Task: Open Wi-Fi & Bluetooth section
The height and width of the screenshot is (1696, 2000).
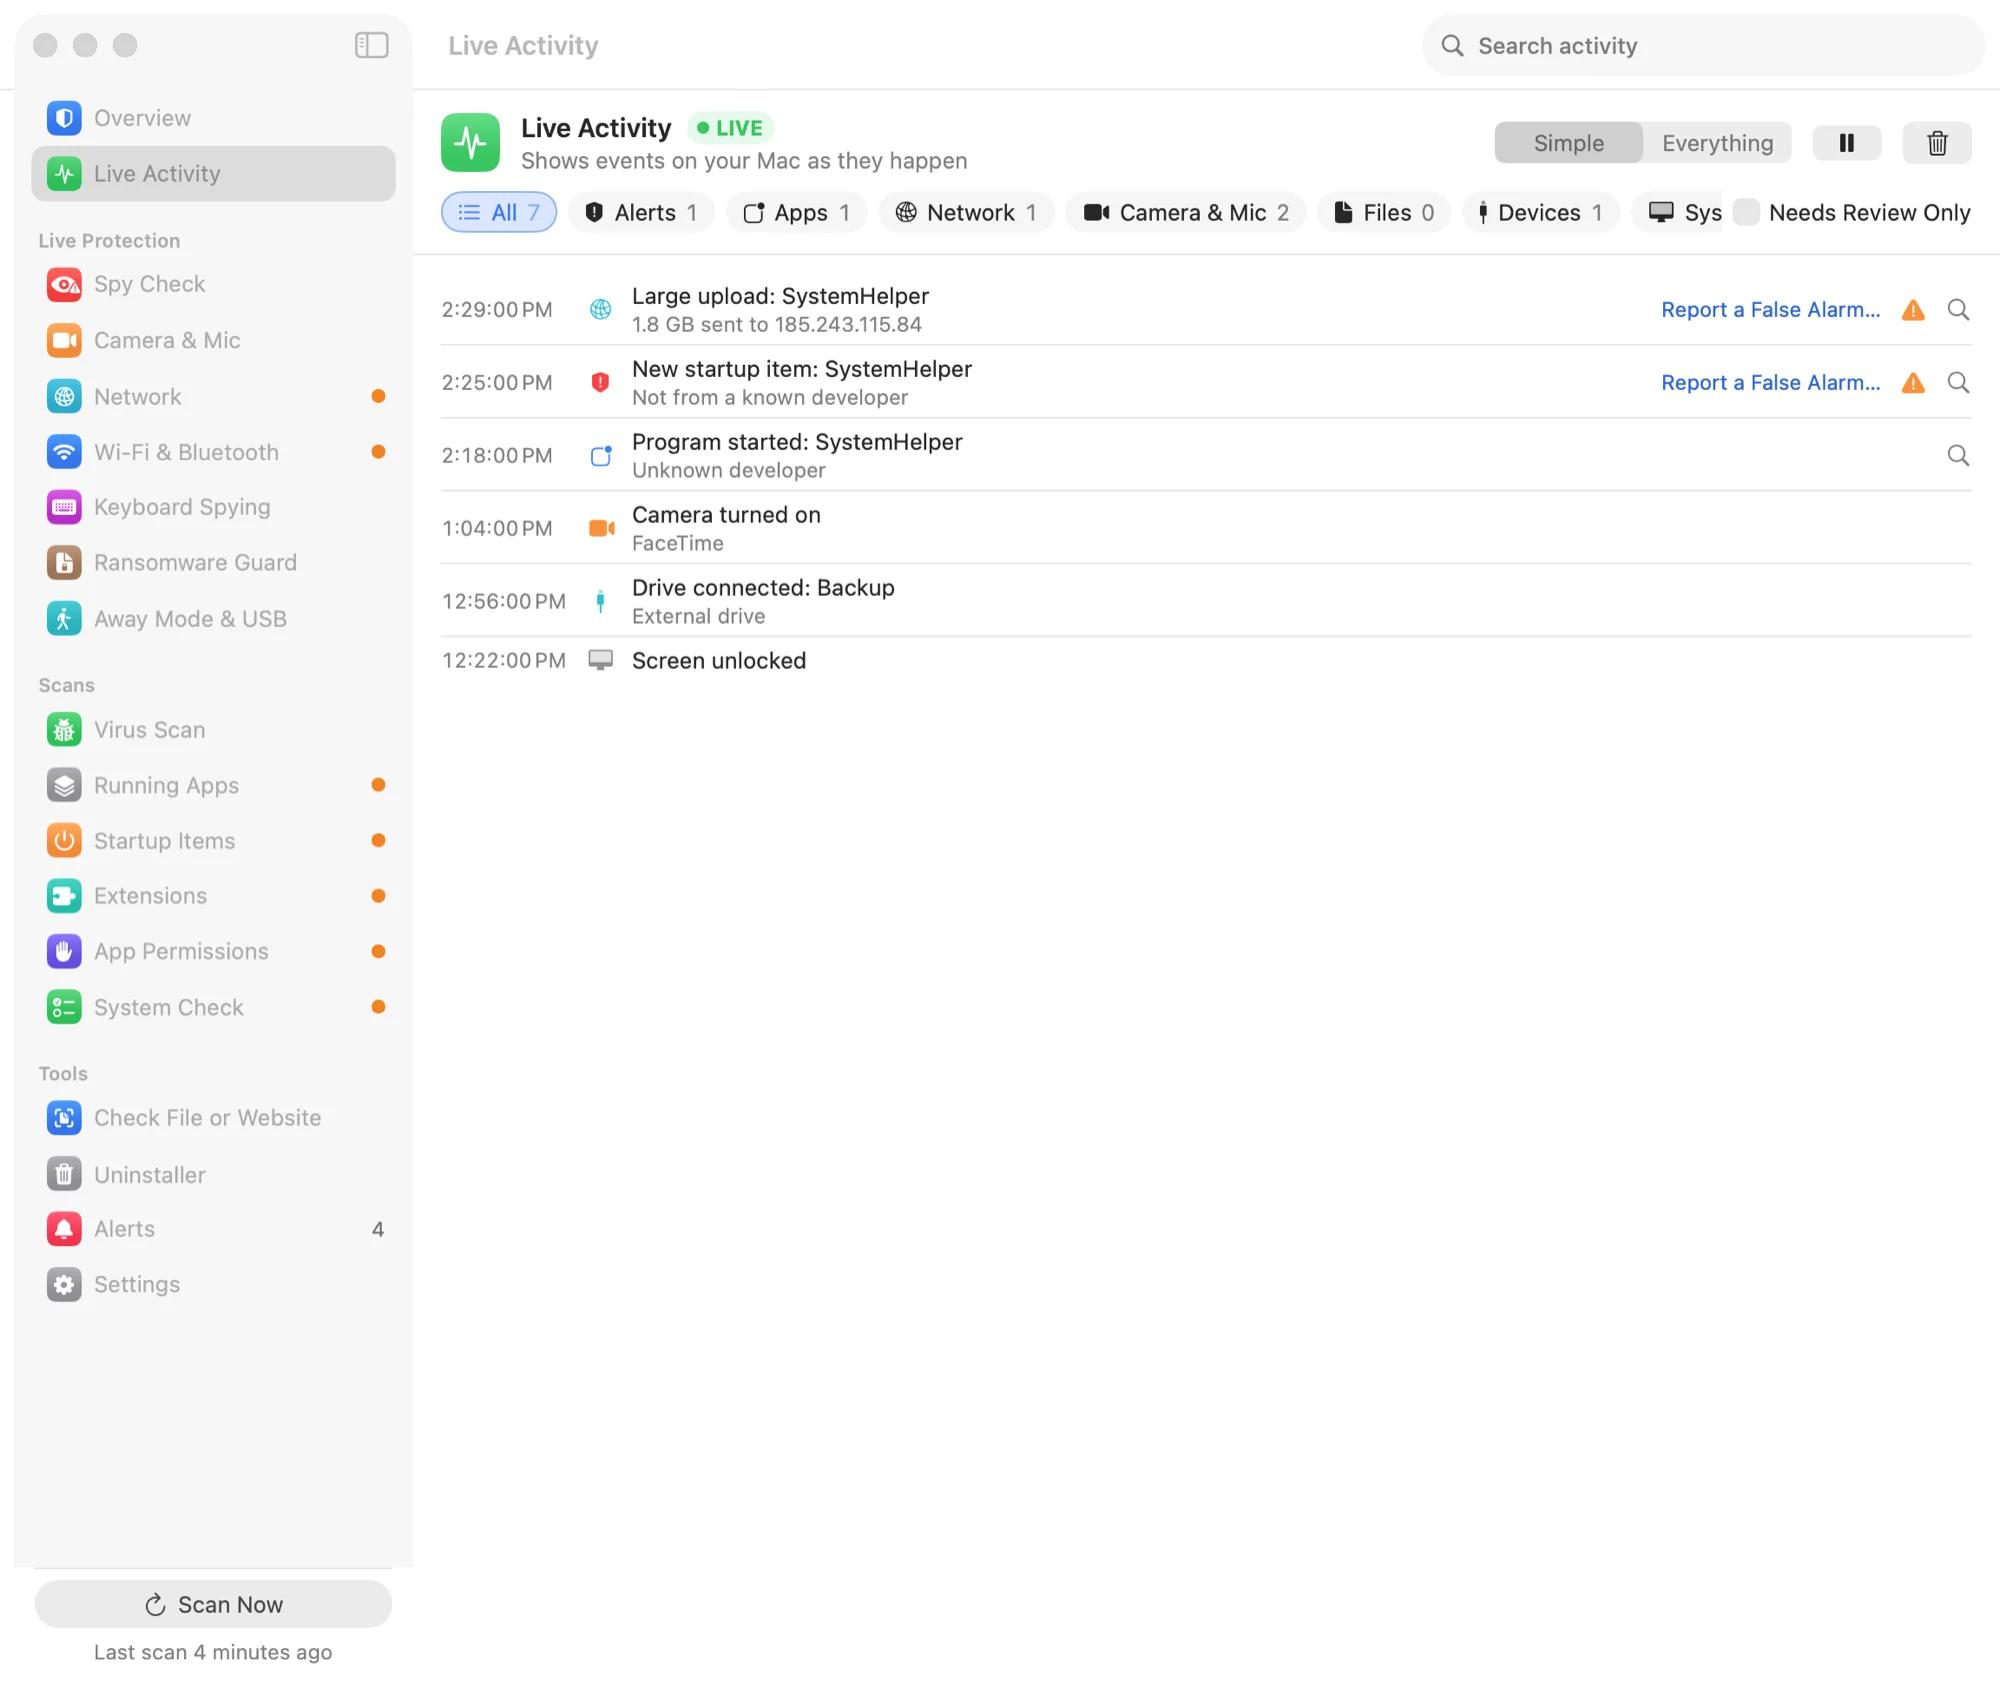Action: [213, 452]
